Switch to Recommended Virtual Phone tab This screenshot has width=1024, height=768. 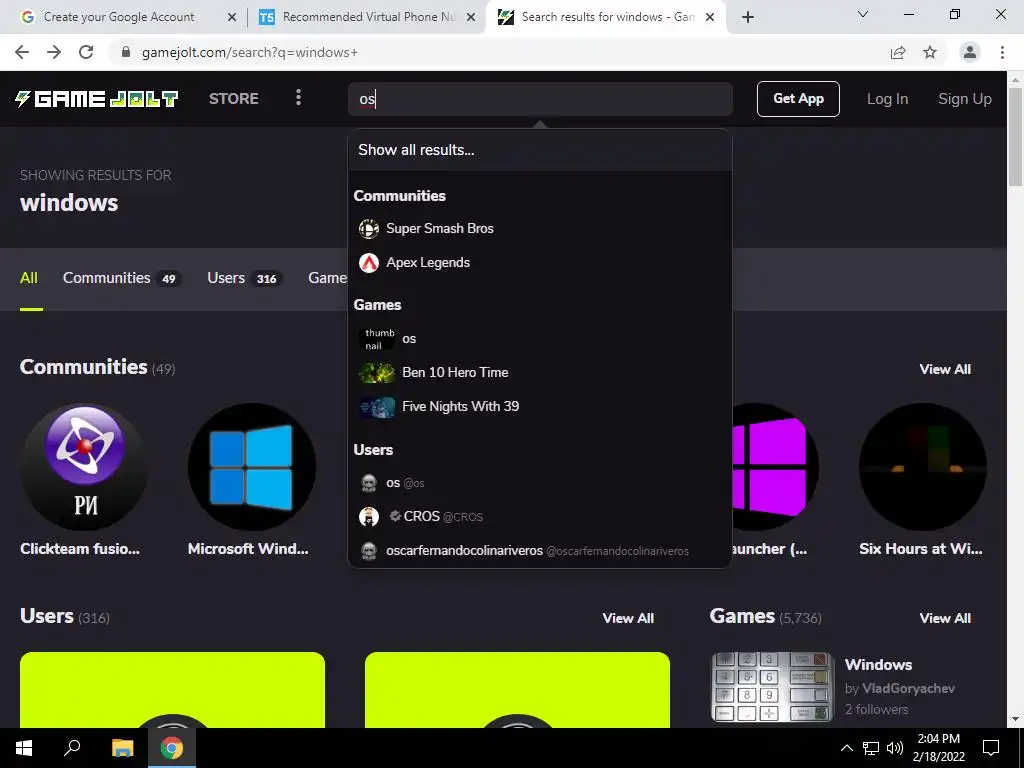[x=369, y=17]
